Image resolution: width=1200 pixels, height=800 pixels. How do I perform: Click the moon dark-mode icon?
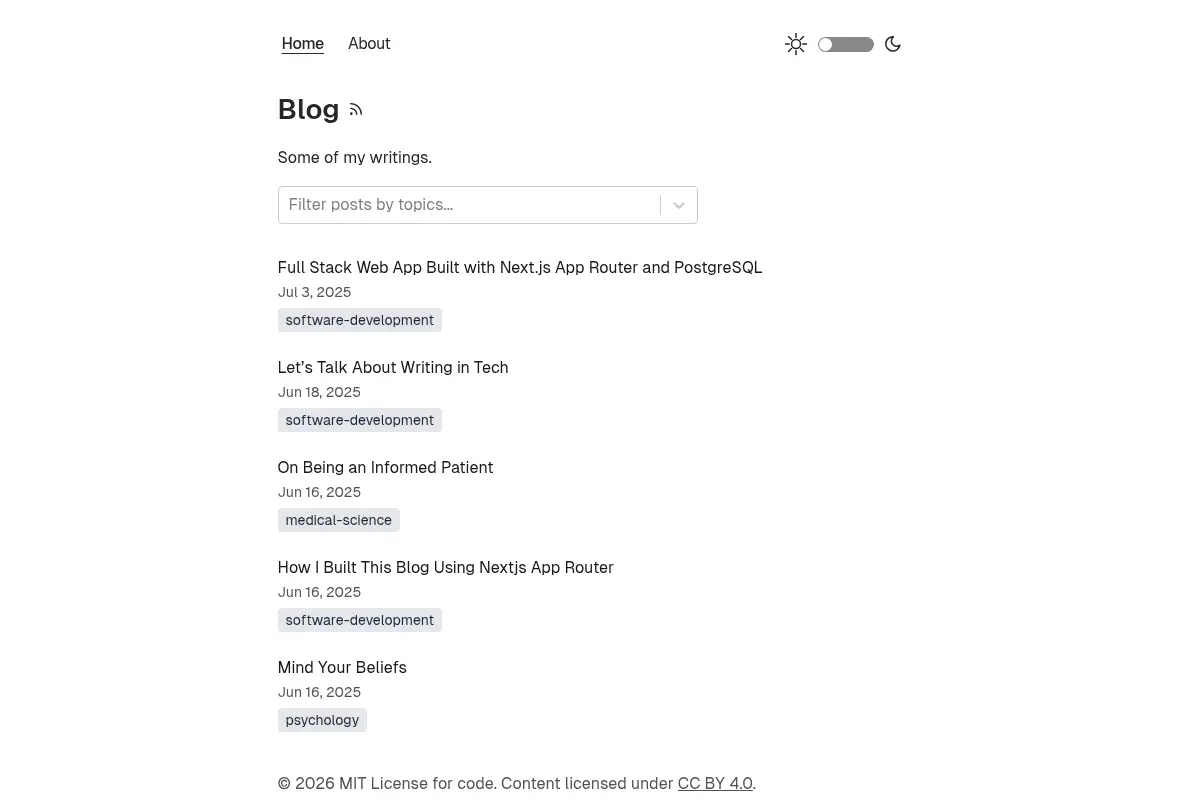click(x=893, y=44)
